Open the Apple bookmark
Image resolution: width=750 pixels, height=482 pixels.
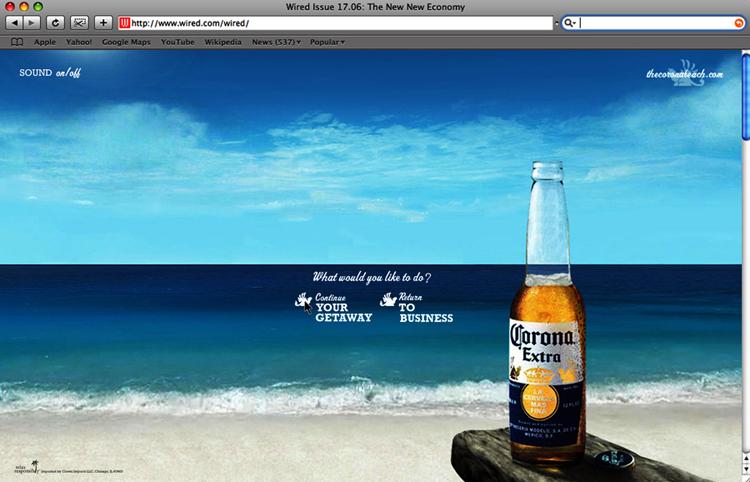[45, 42]
